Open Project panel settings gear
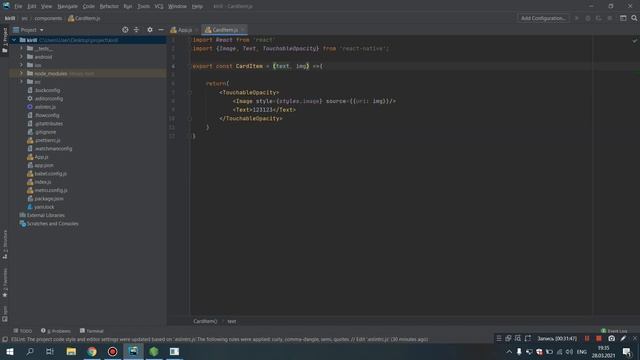Viewport: 640px width, 360px height. click(150, 30)
